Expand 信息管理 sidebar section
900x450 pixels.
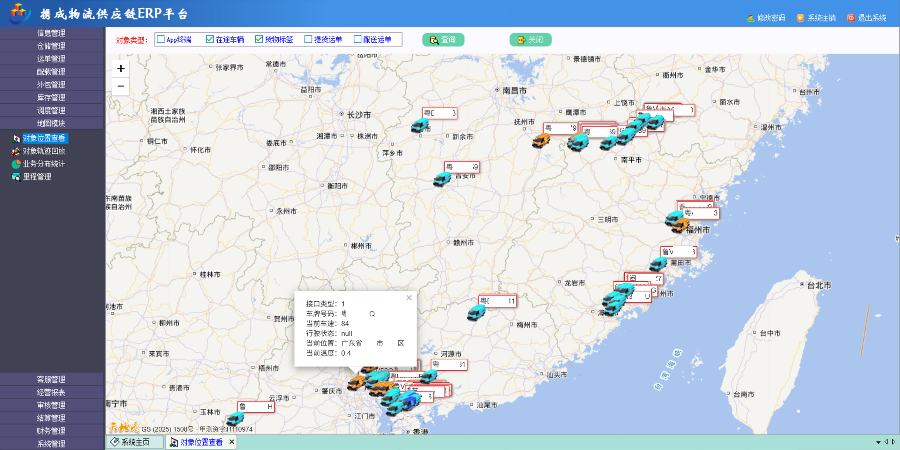(52, 33)
